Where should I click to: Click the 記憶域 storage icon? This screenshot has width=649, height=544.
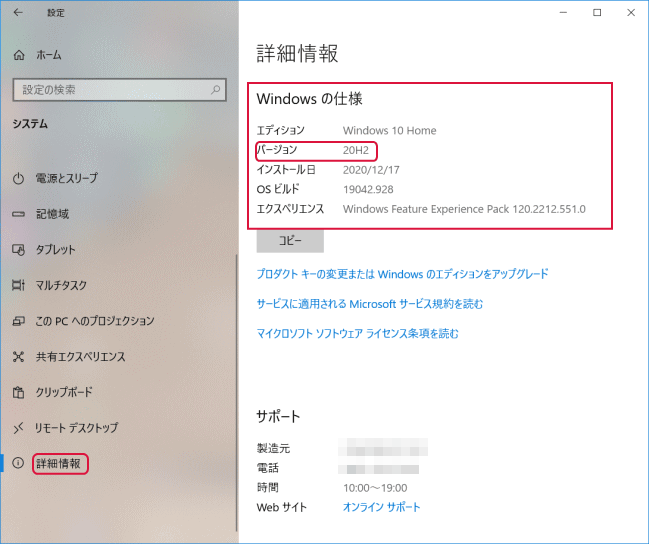(x=18, y=214)
